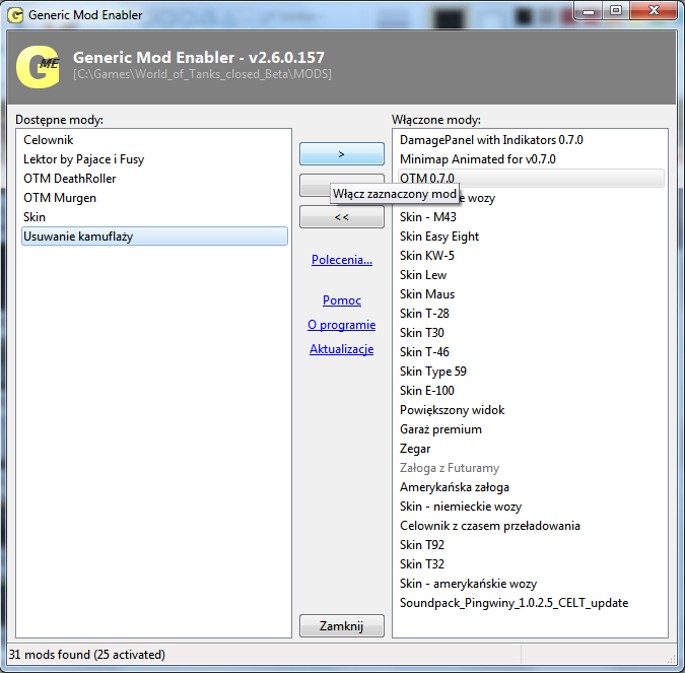Close the Generic Mod Enabler window

654,10
